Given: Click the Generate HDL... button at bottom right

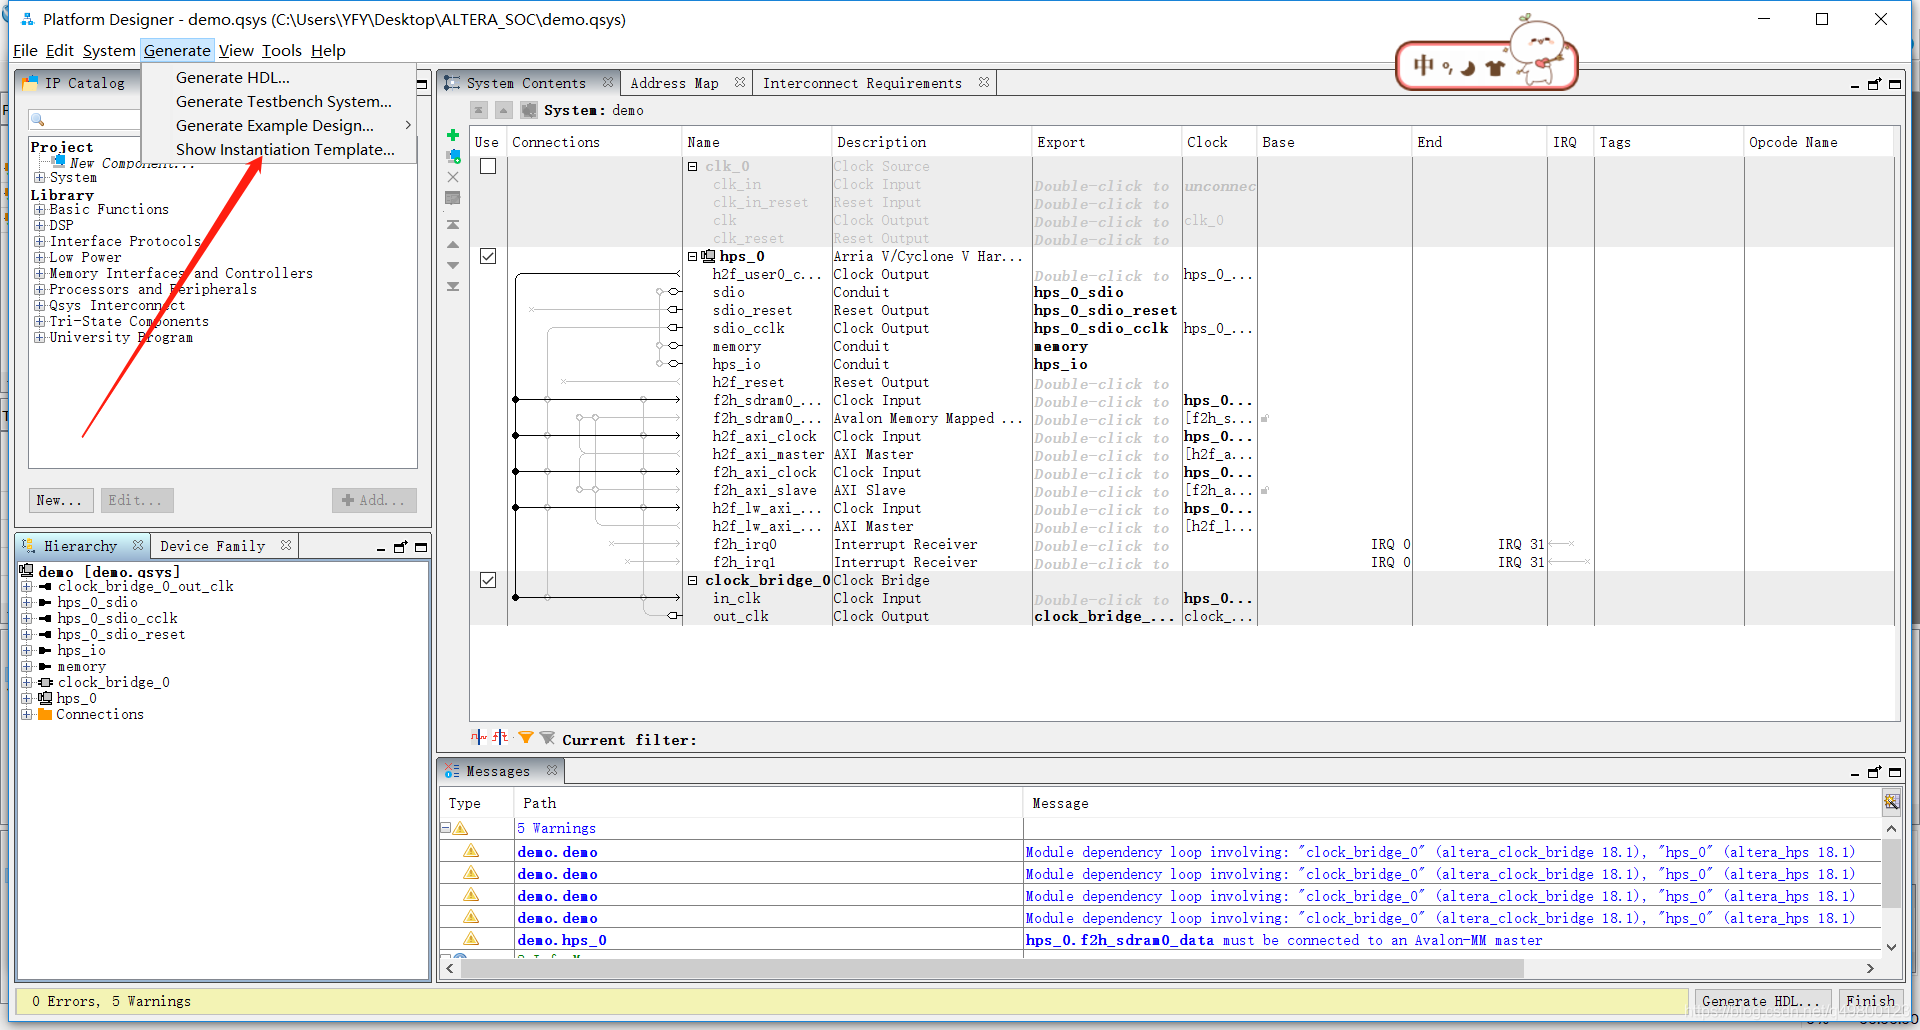Looking at the screenshot, I should coord(1762,1001).
